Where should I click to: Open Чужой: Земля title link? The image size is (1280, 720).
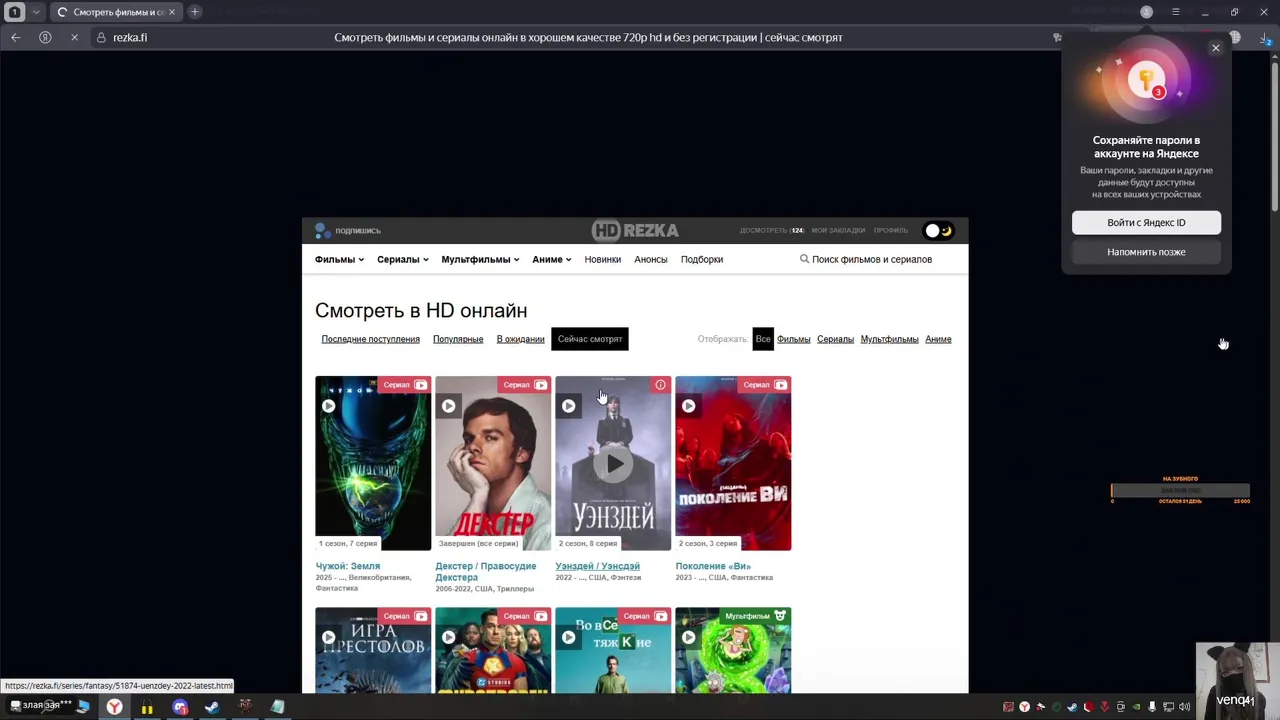pos(347,566)
